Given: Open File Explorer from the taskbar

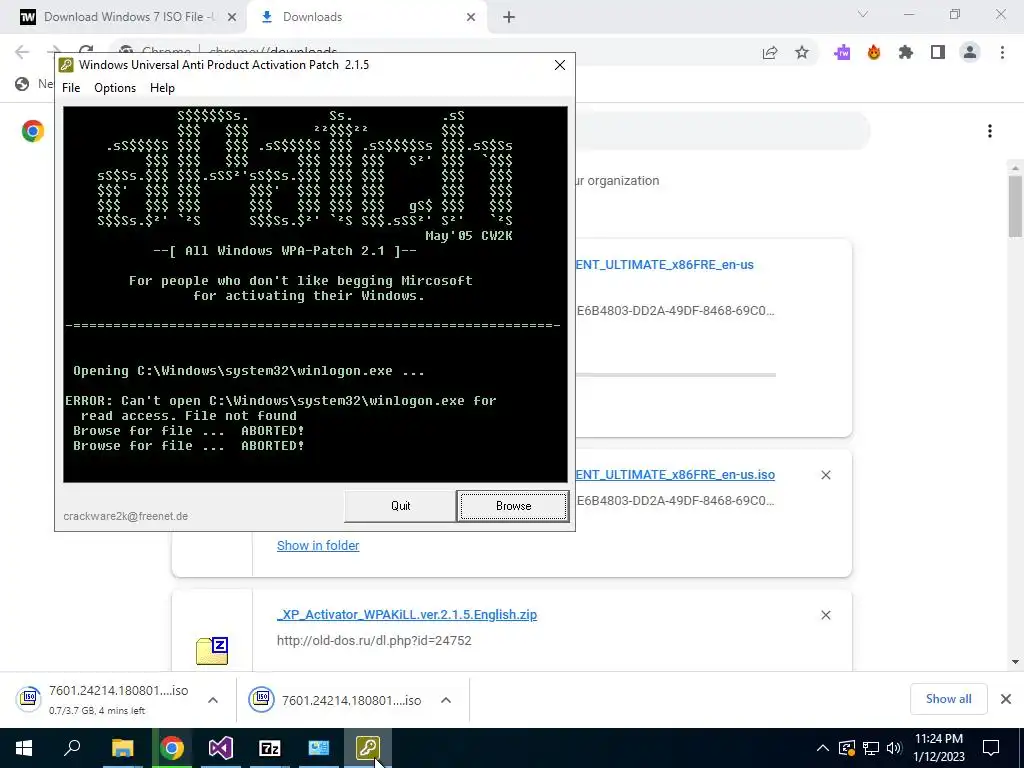Looking at the screenshot, I should pos(122,748).
